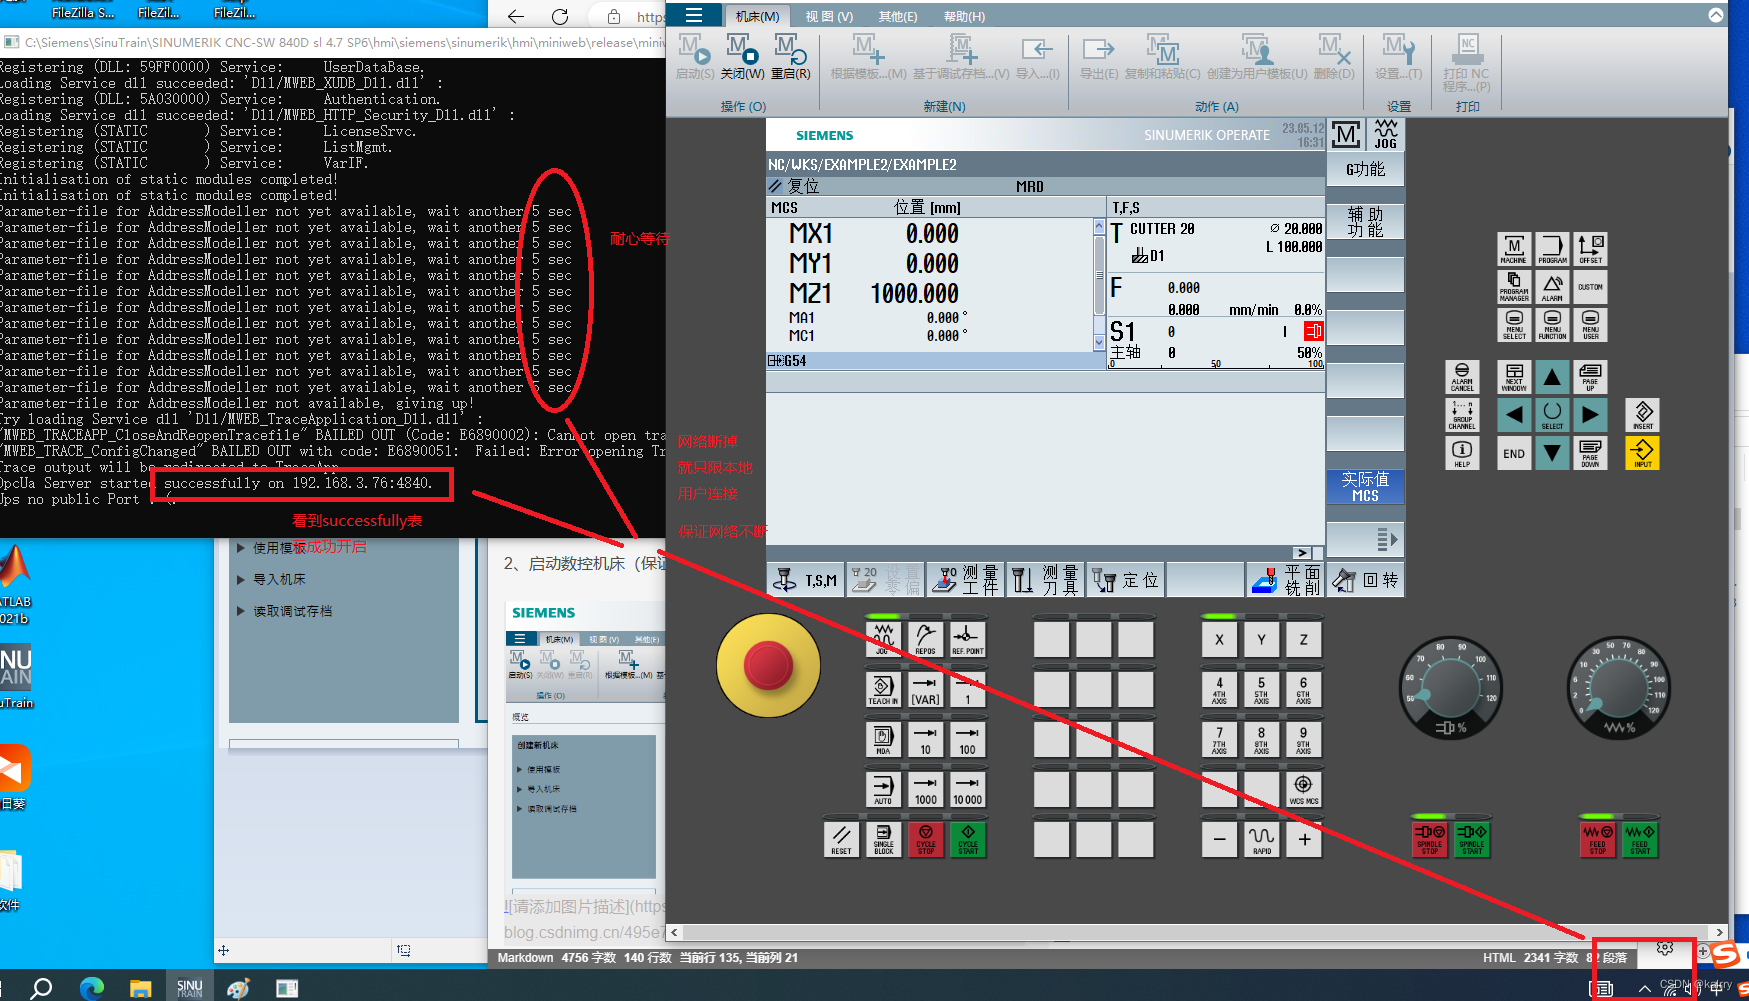The width and height of the screenshot is (1749, 1001).
Task: Switch to MDA mode
Action: (883, 739)
